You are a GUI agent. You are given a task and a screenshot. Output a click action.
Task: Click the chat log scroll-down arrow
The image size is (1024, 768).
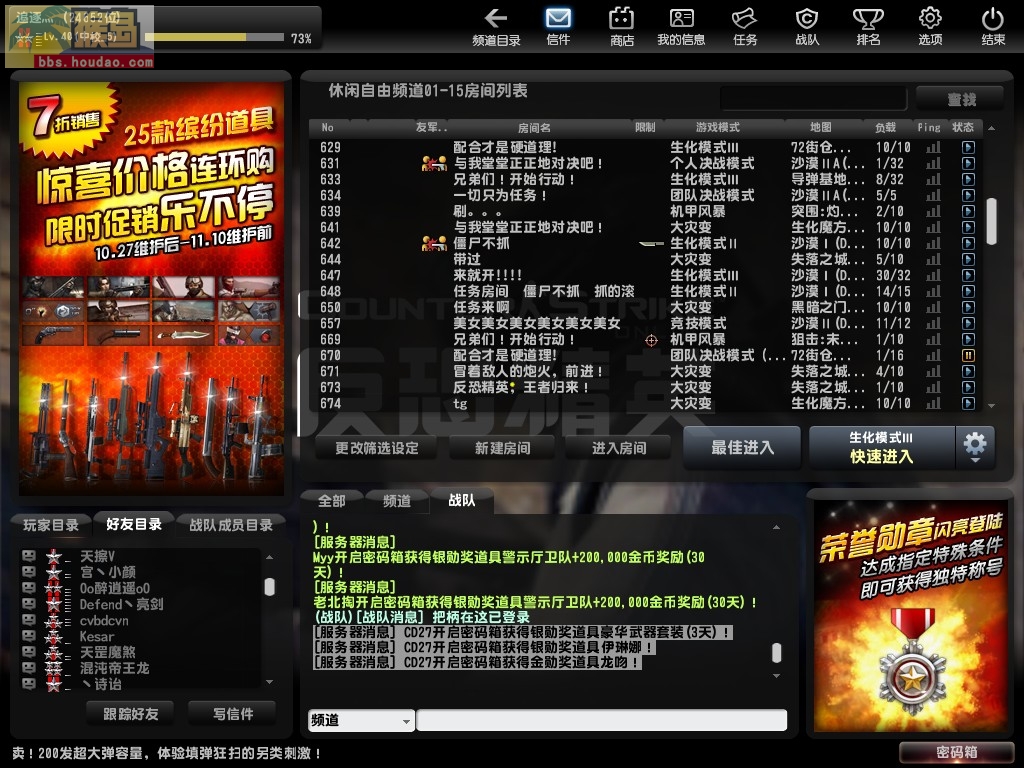pos(776,676)
